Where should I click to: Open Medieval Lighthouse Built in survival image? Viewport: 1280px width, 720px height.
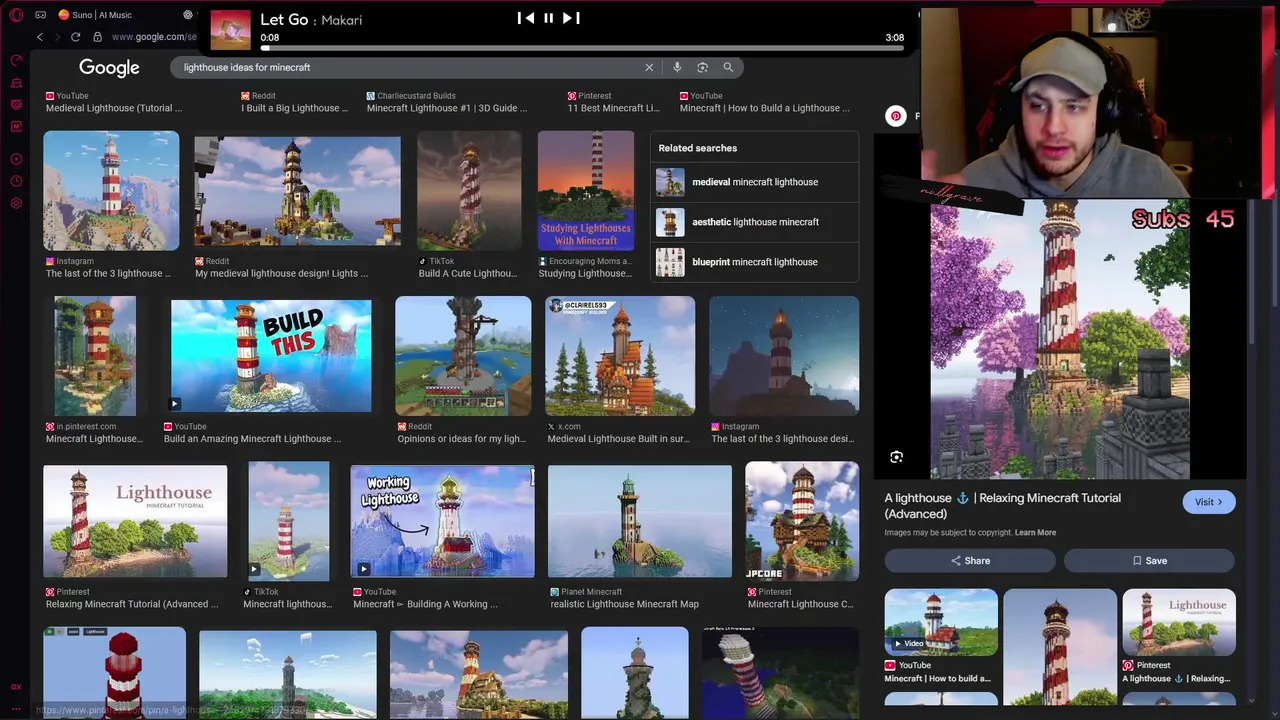tap(620, 356)
